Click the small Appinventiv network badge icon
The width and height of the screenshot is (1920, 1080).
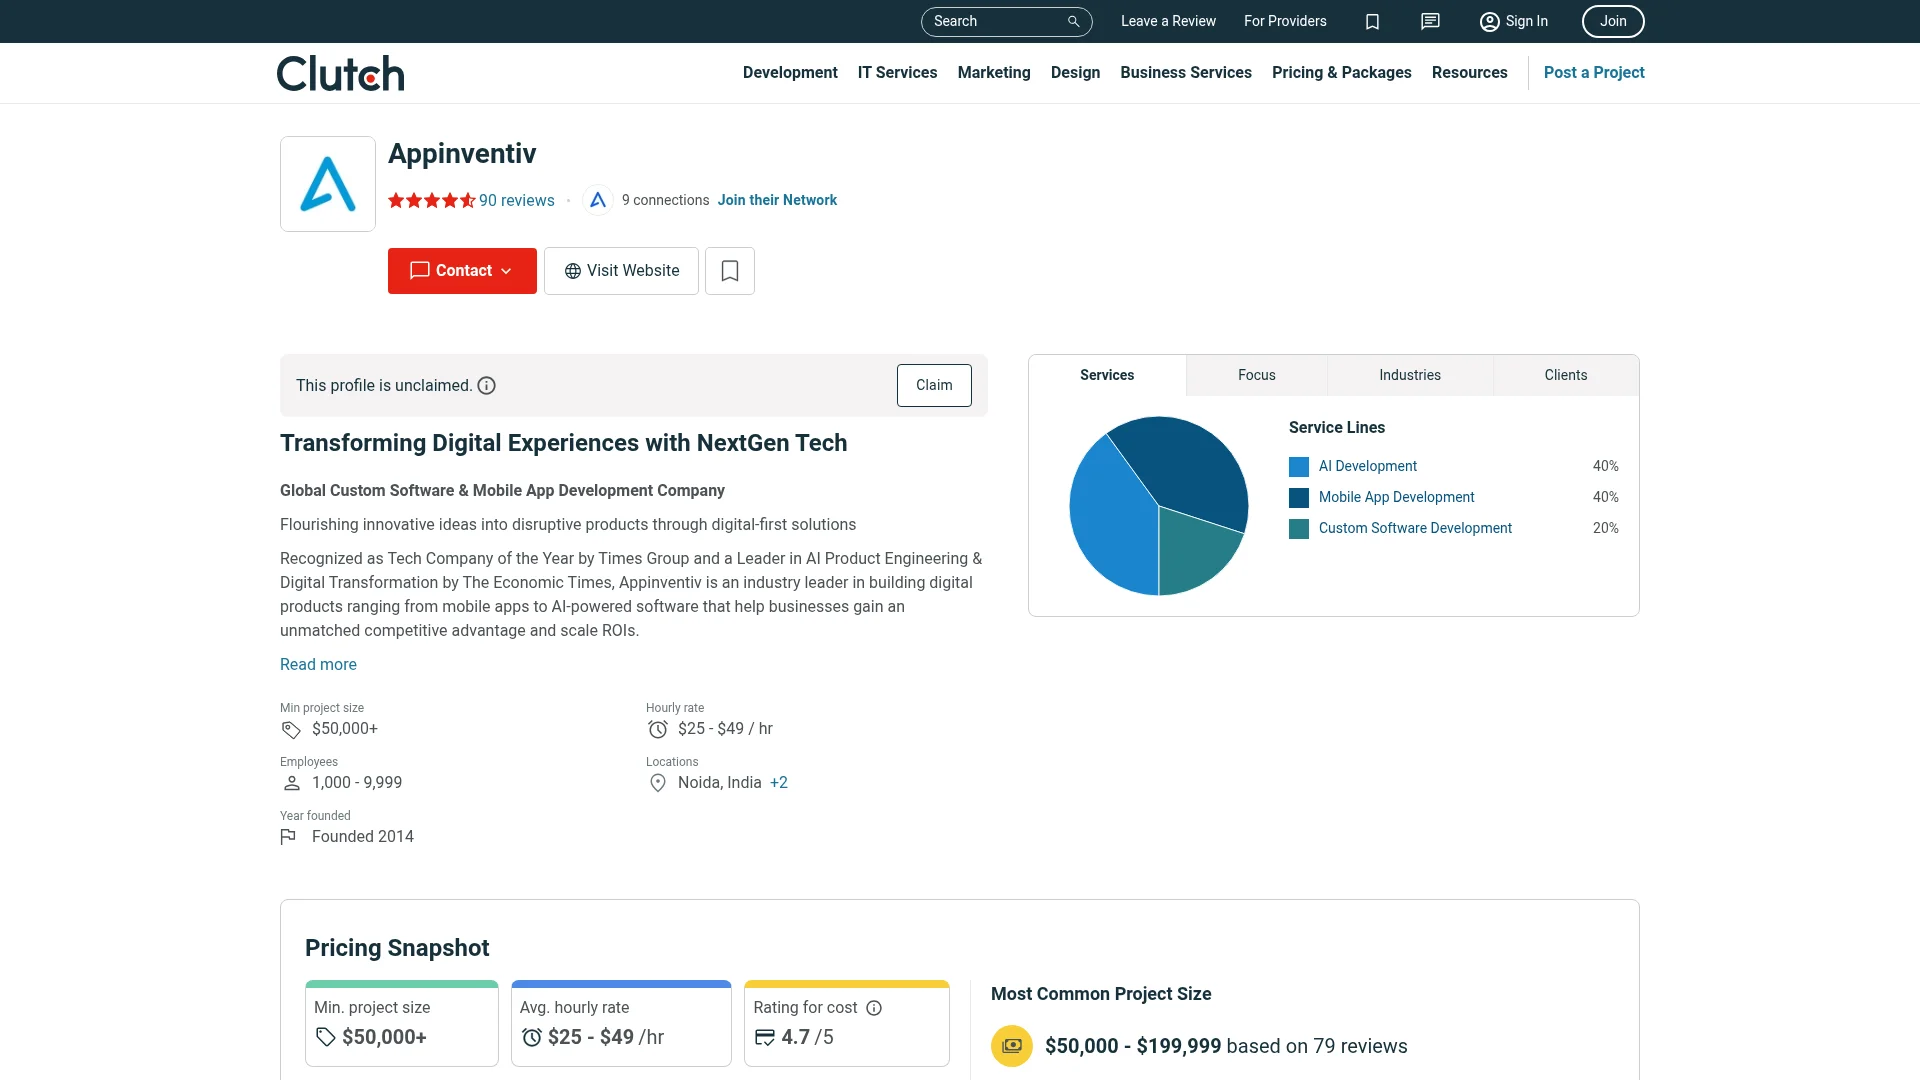coord(598,200)
